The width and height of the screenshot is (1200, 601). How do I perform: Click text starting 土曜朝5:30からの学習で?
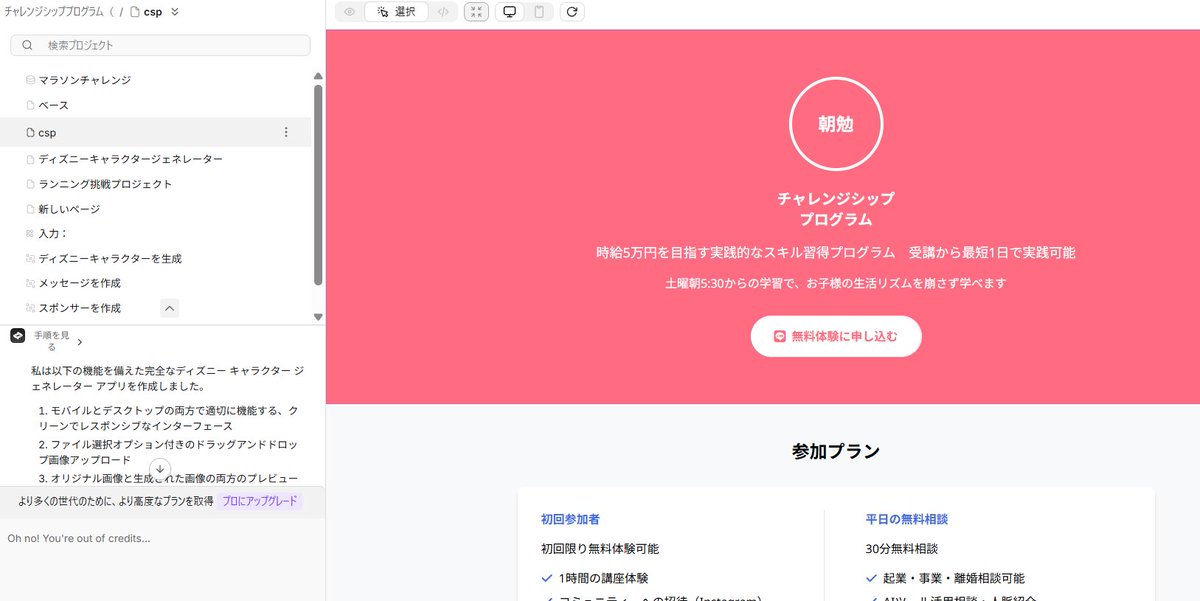pos(836,283)
